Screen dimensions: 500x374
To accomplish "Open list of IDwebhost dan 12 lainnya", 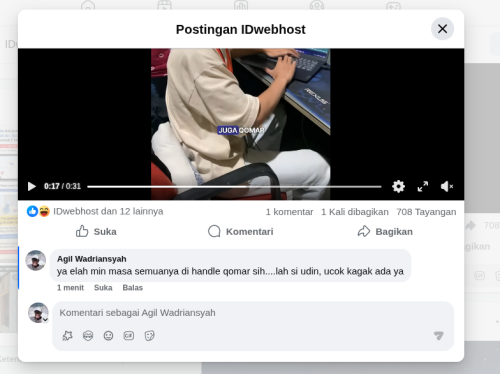I will [x=108, y=211].
